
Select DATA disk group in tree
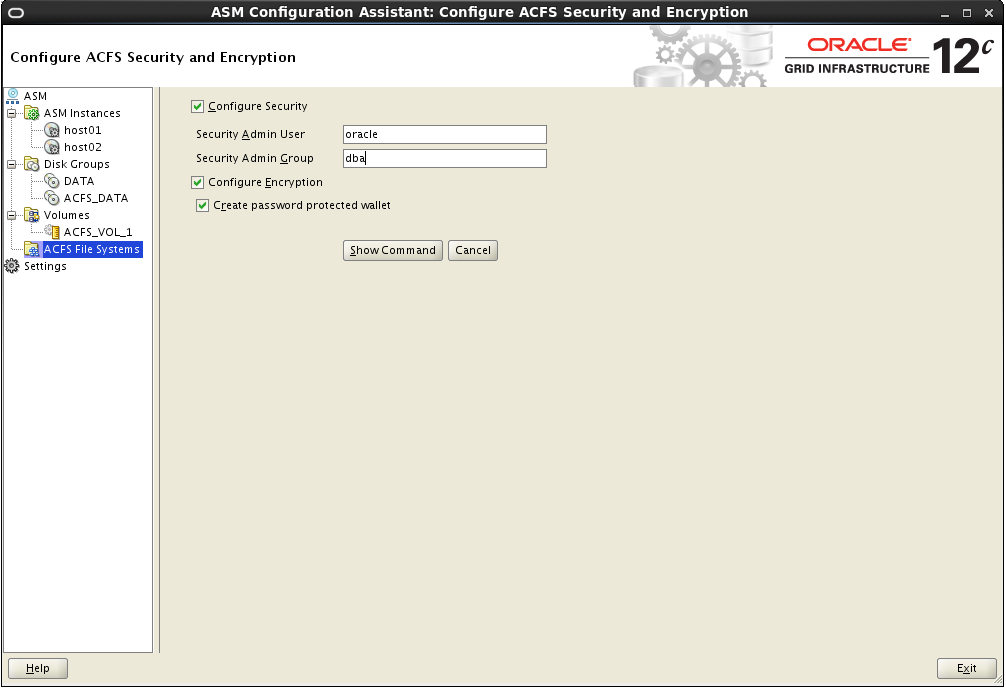tap(79, 181)
